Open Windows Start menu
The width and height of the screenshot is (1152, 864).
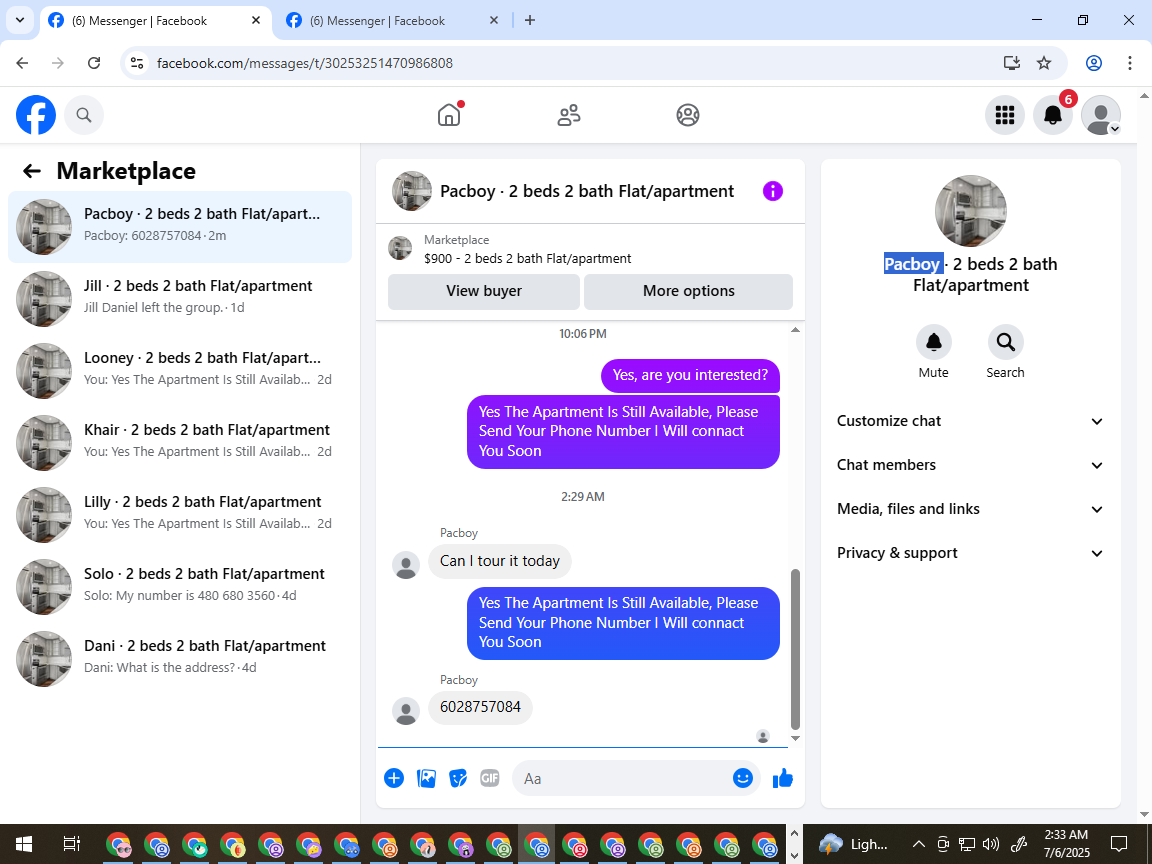pos(24,843)
